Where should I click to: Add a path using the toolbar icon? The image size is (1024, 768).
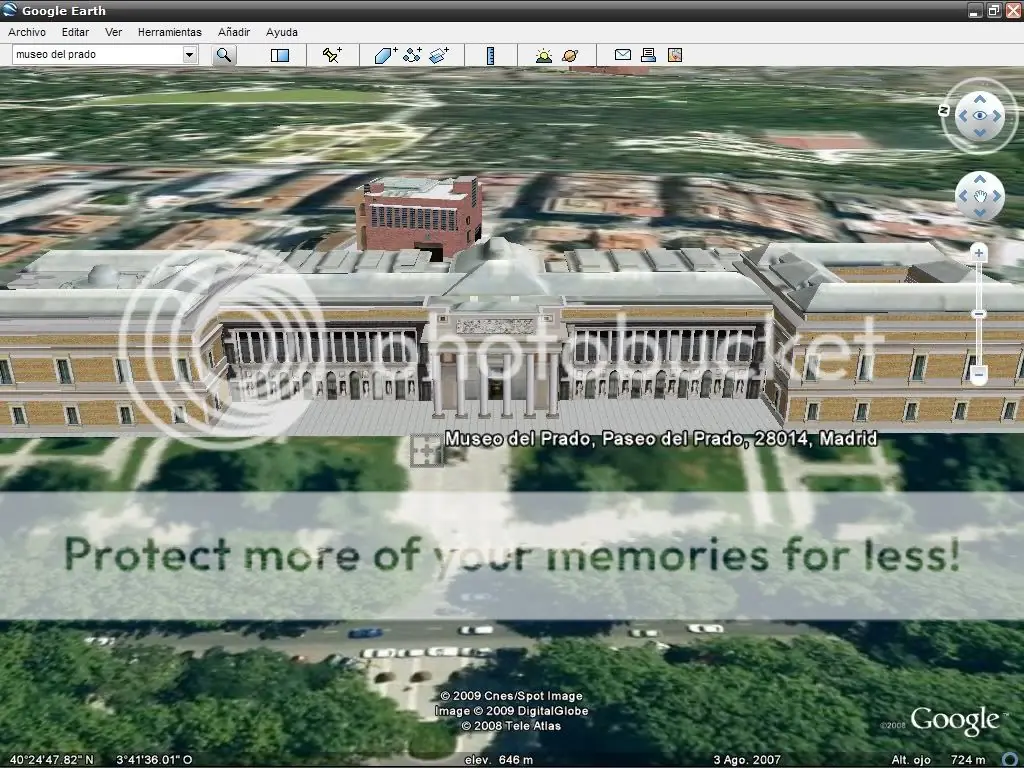point(412,55)
